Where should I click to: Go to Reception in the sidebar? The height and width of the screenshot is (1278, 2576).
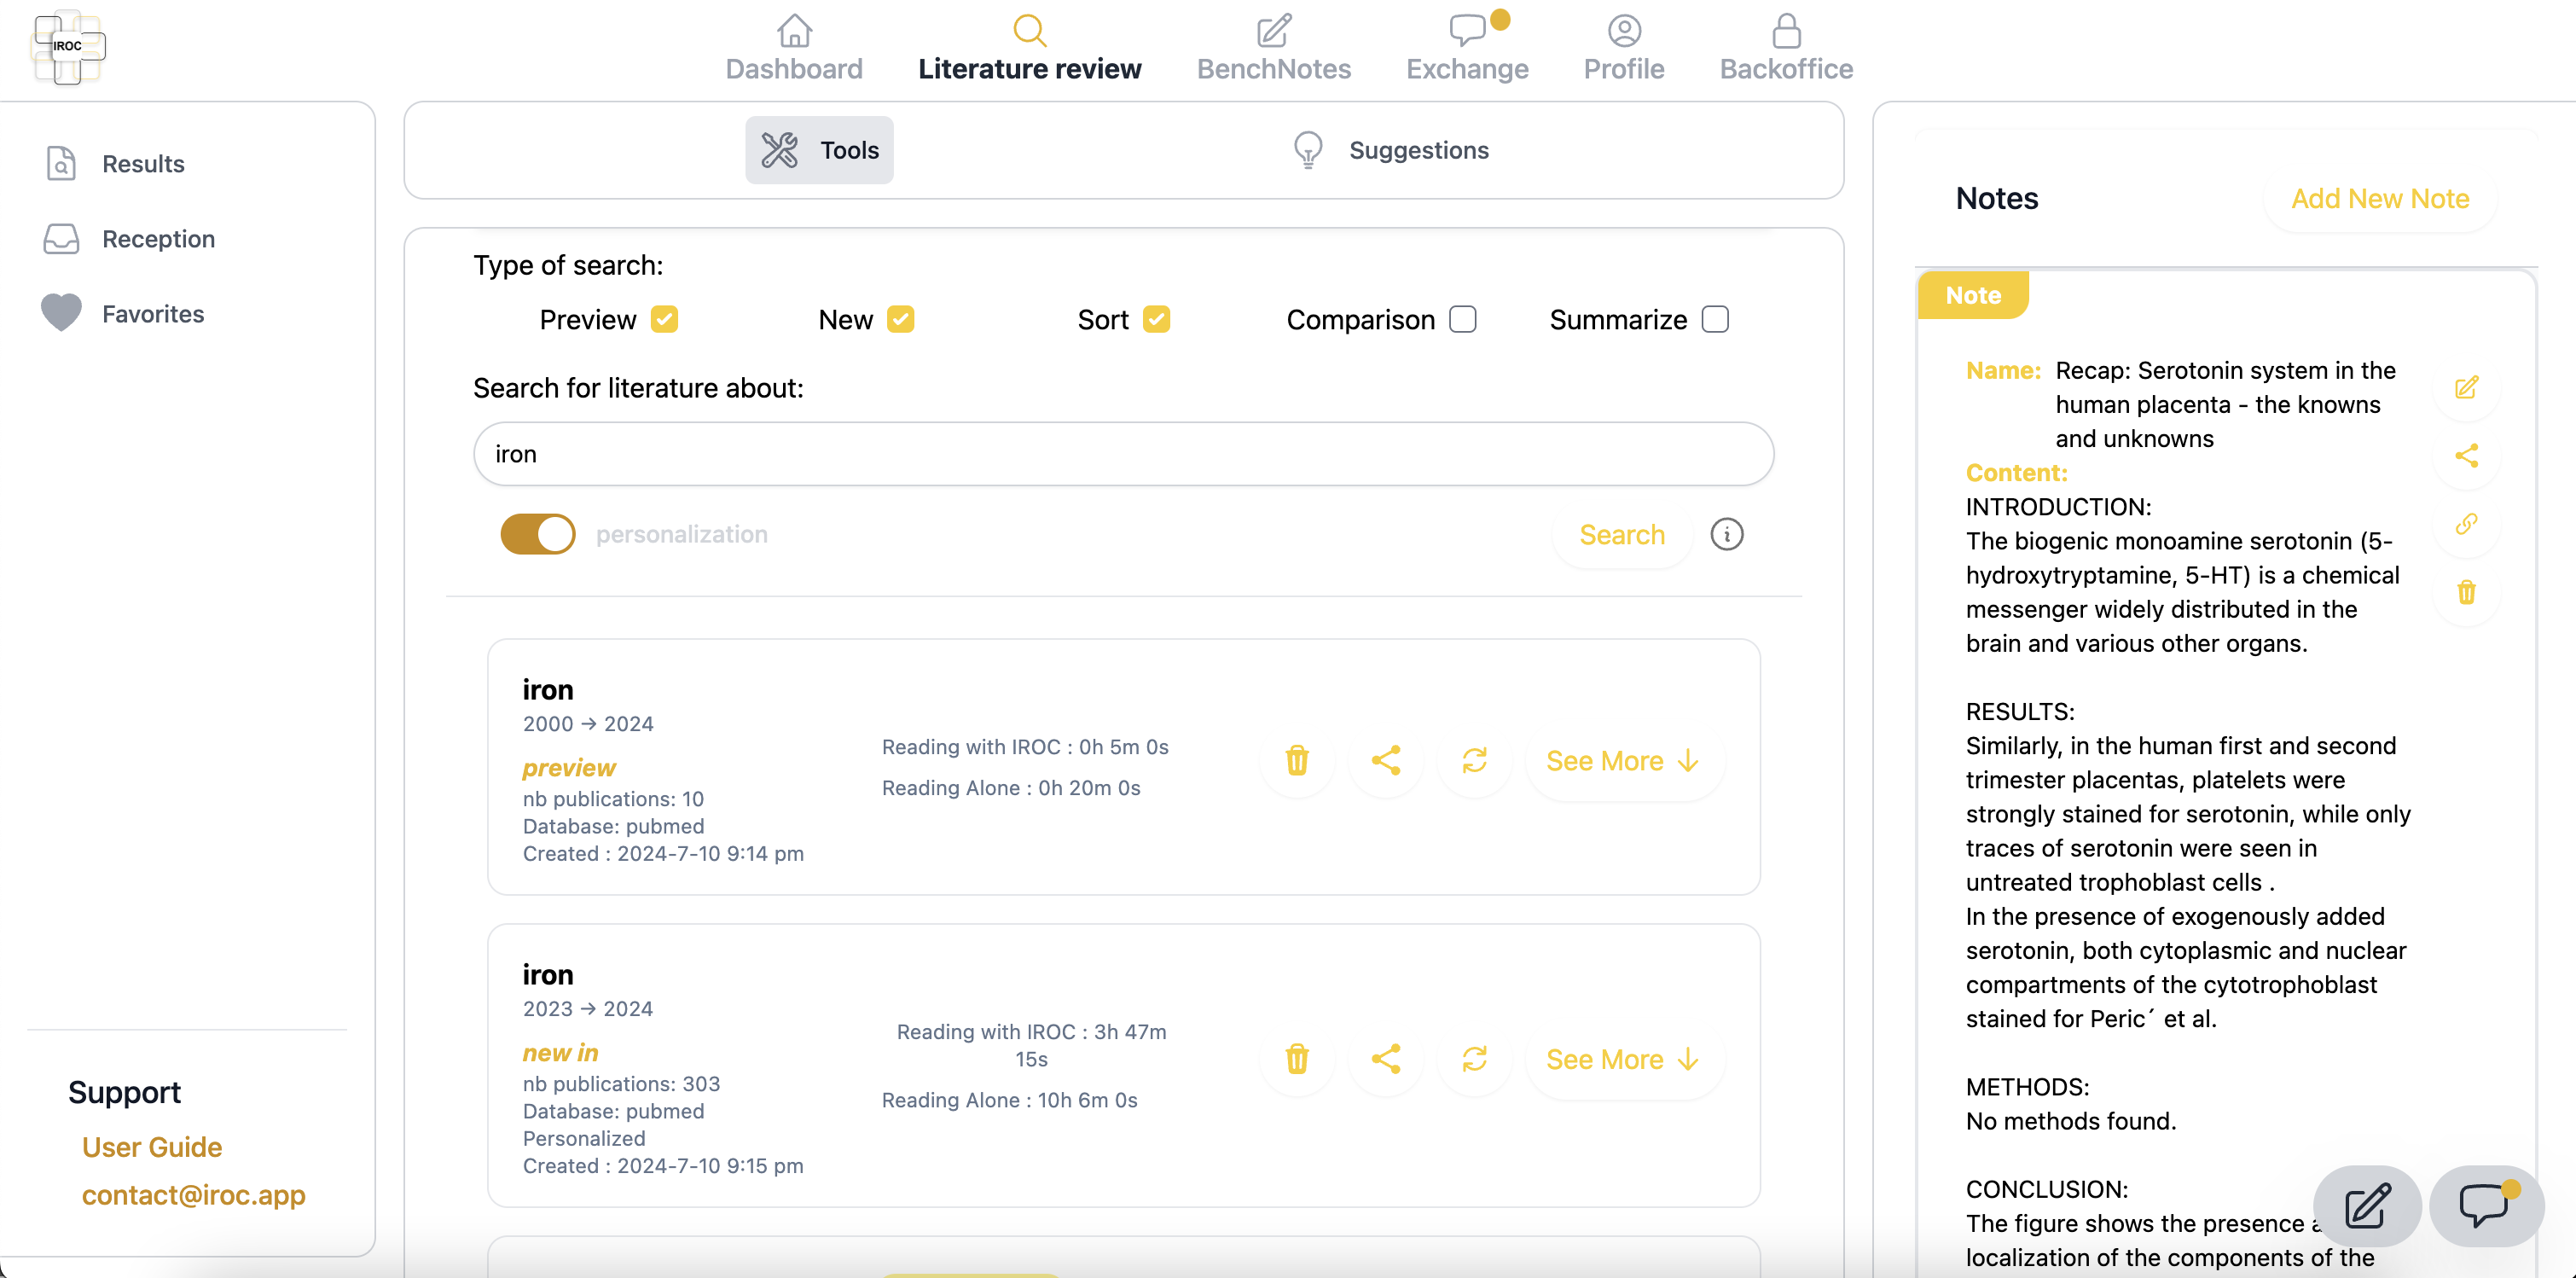pos(158,238)
